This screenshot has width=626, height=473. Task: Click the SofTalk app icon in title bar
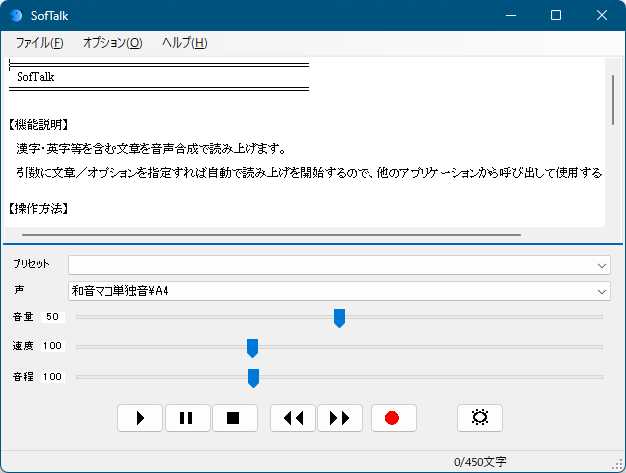tap(16, 16)
